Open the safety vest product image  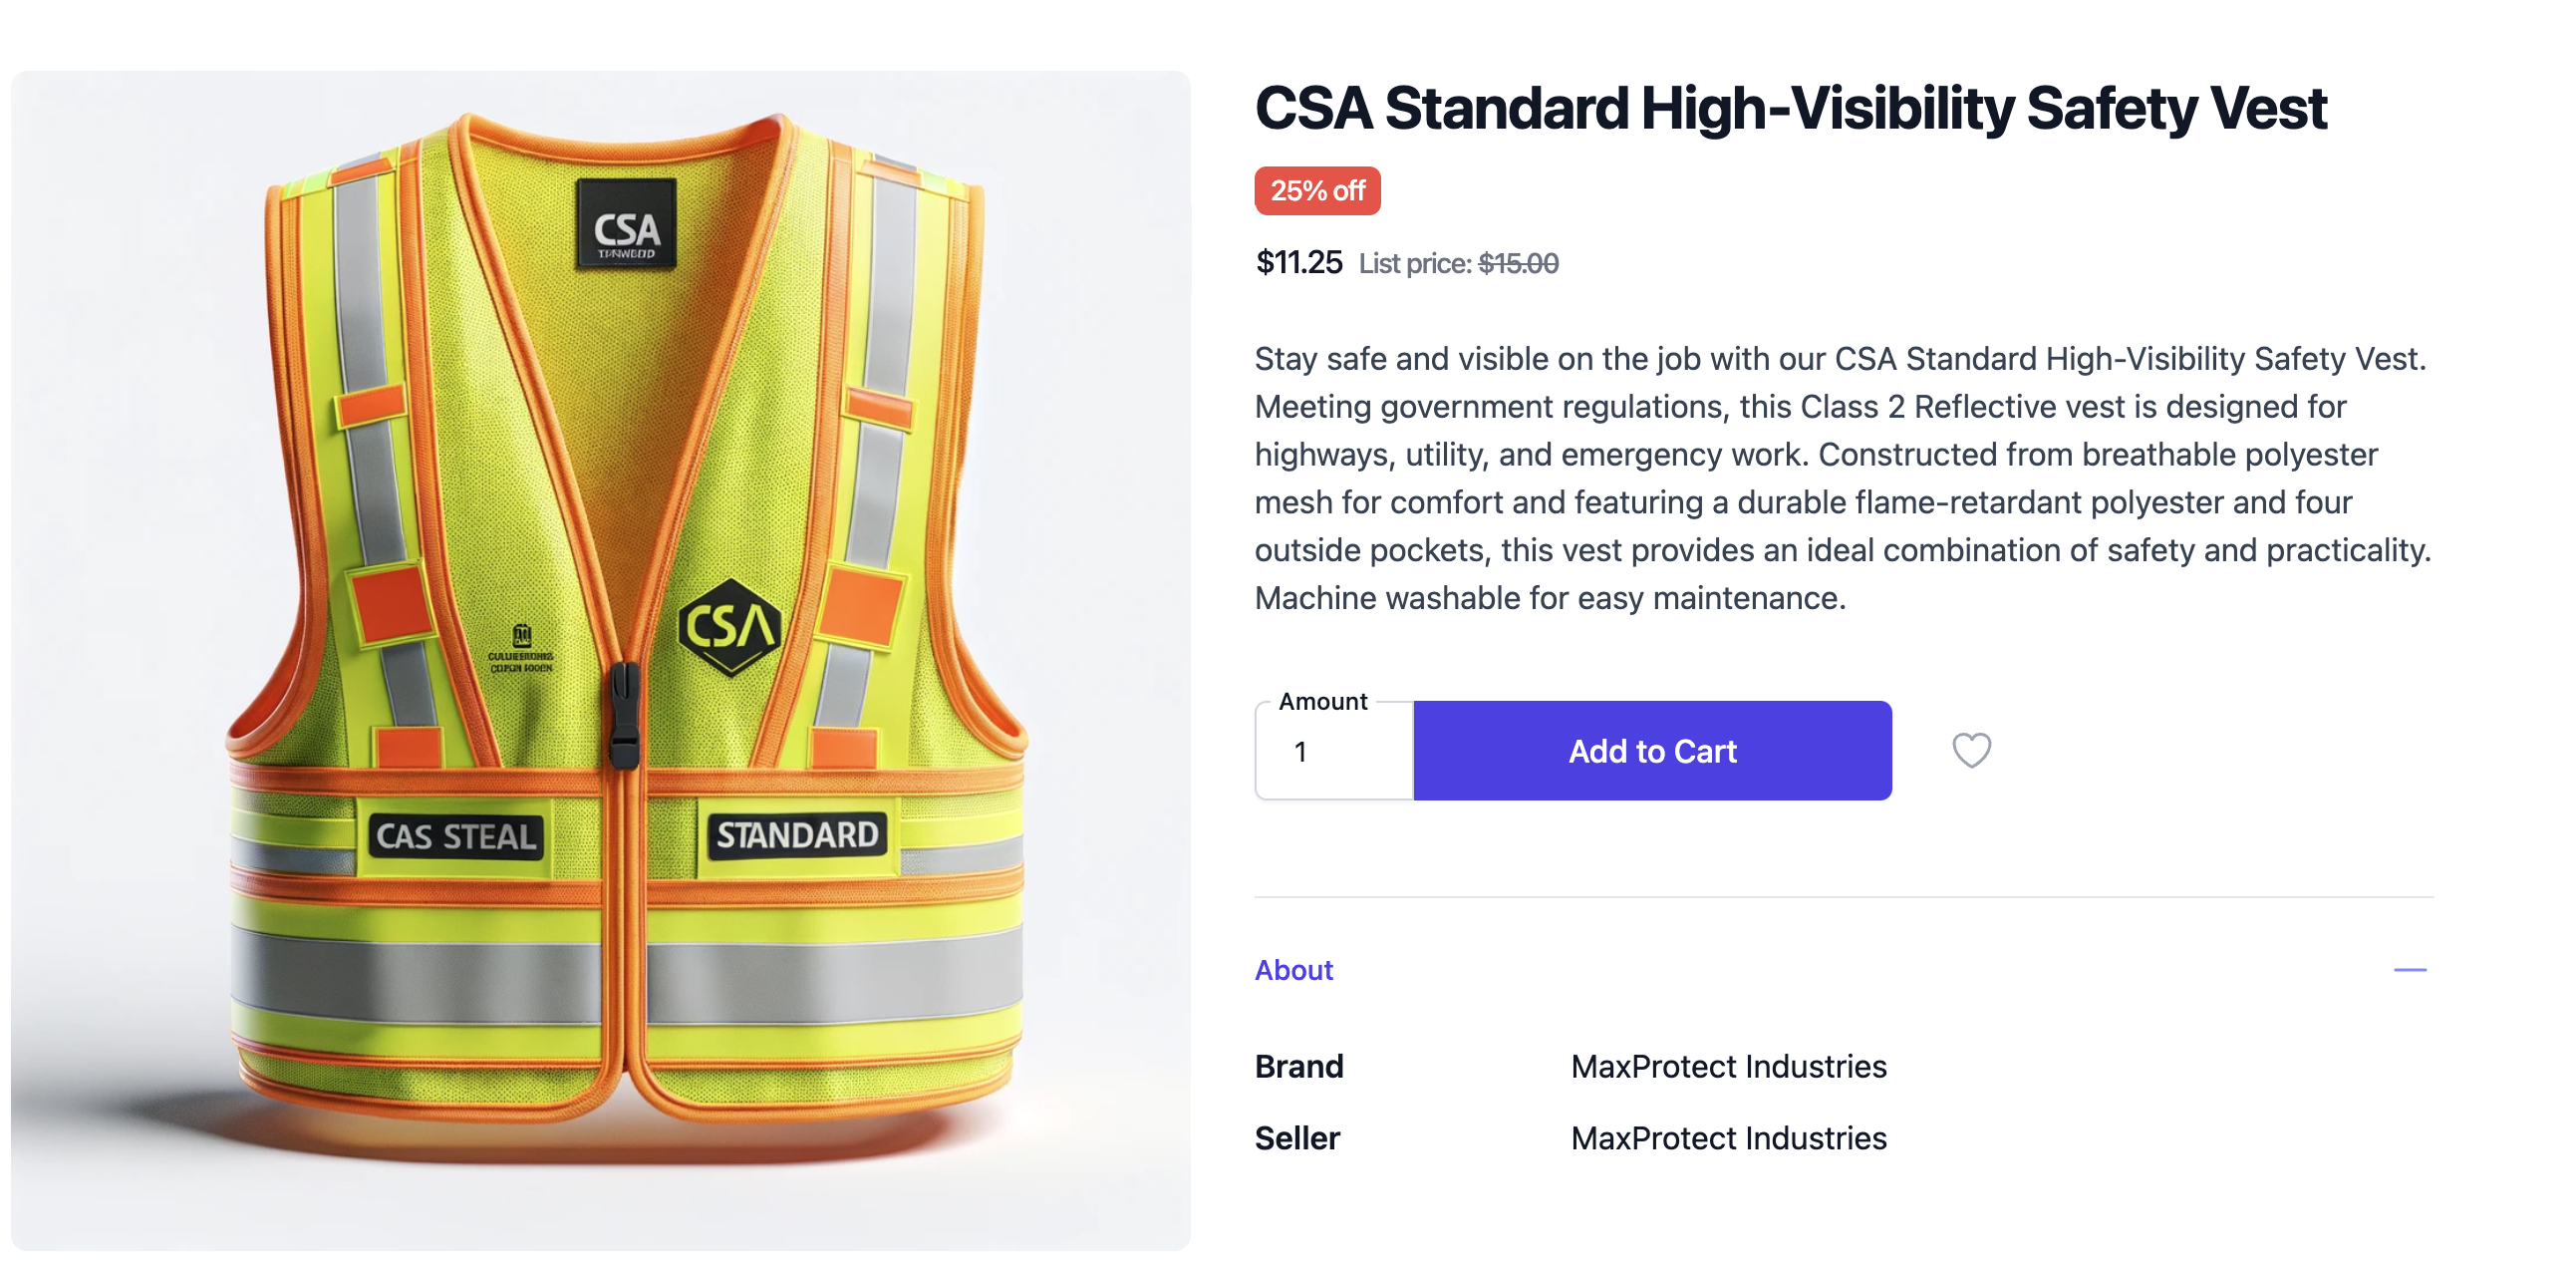600,660
